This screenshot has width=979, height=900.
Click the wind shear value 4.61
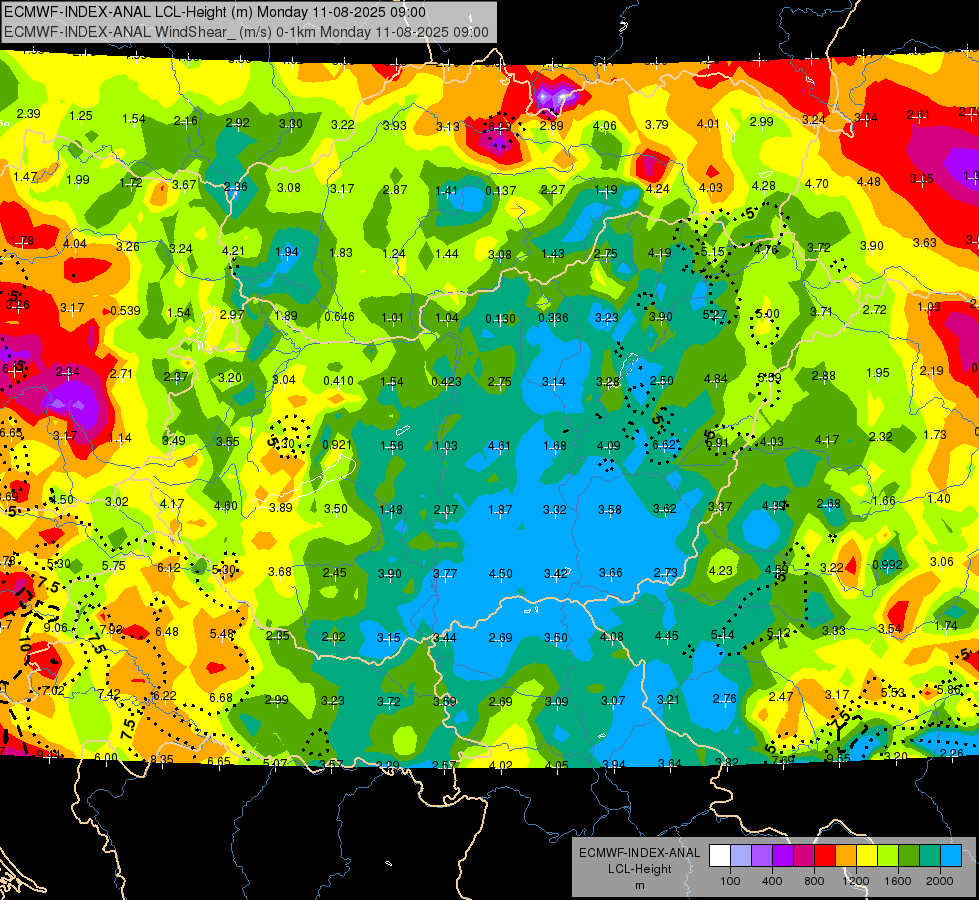[499, 446]
